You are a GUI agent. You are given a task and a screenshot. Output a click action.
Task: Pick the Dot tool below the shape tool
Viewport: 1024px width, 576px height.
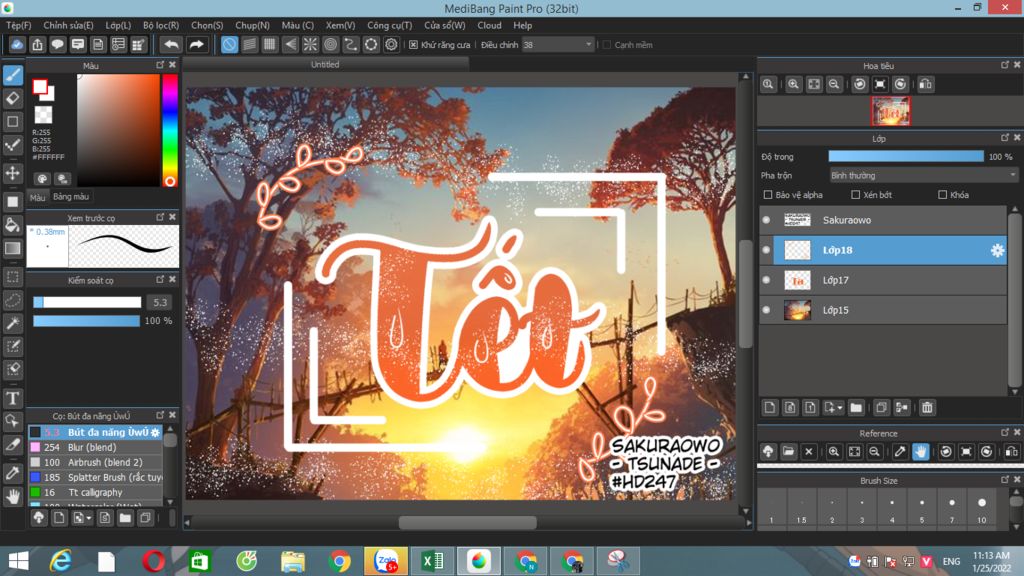point(13,145)
